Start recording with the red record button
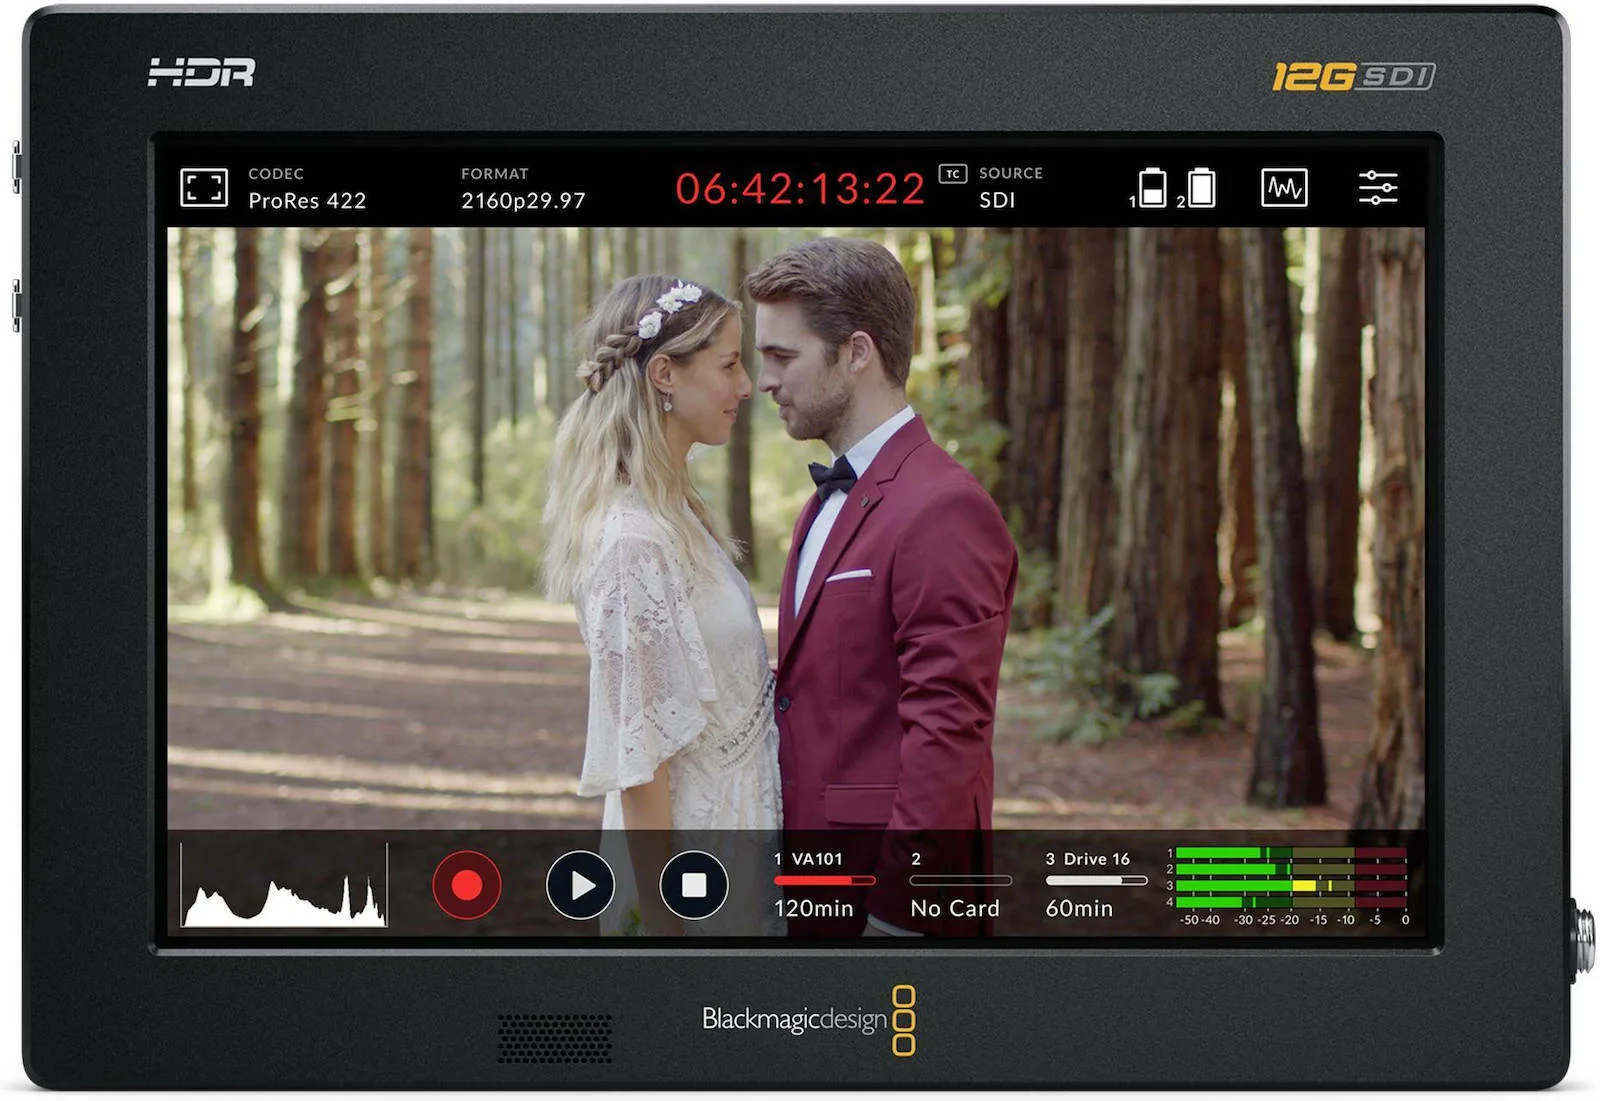The height and width of the screenshot is (1101, 1600). point(467,885)
